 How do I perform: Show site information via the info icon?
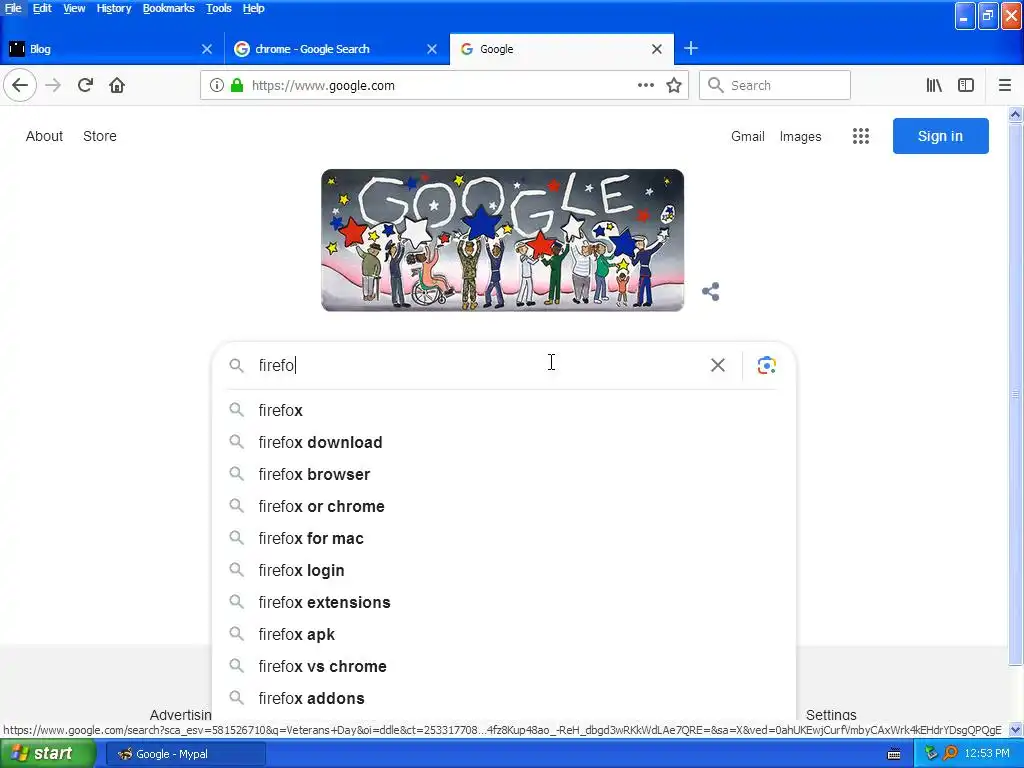click(x=217, y=86)
